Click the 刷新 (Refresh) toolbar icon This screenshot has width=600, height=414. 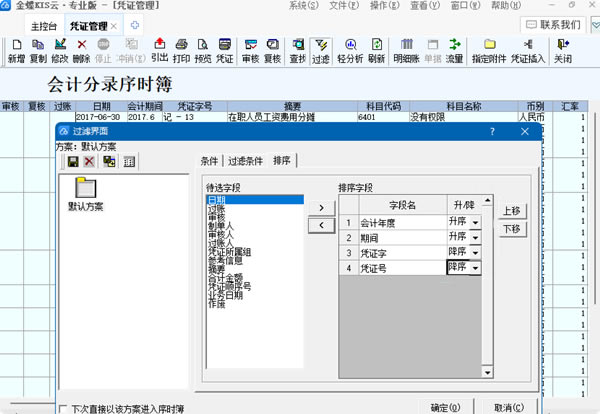click(x=376, y=51)
